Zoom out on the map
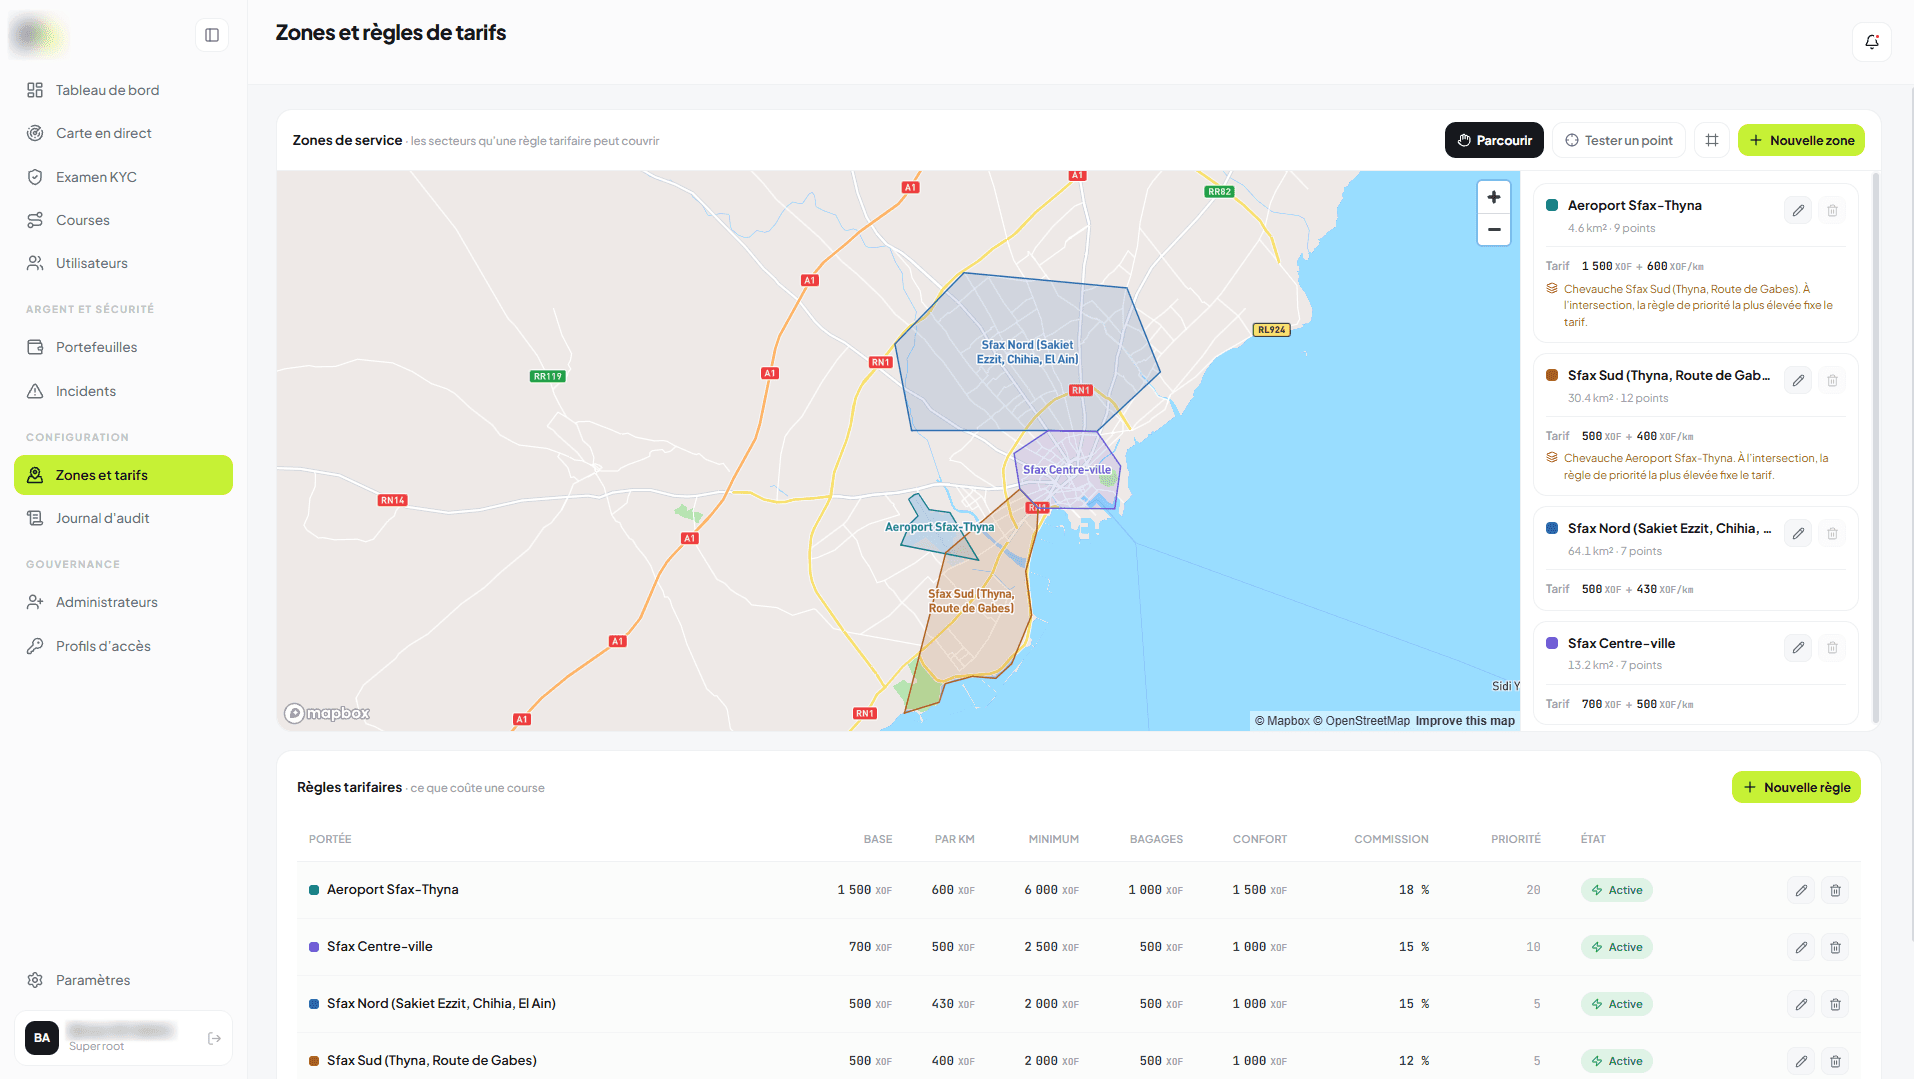 coord(1494,230)
